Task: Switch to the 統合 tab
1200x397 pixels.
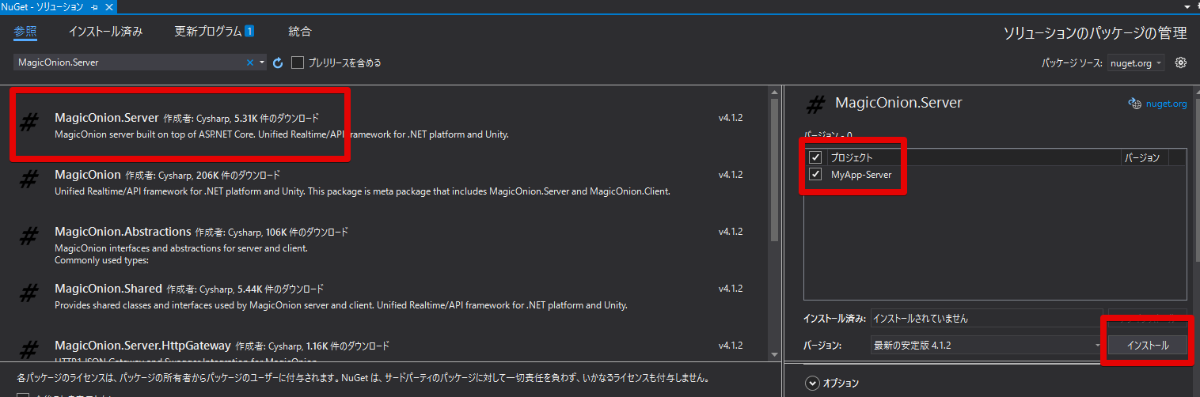Action: click(299, 31)
